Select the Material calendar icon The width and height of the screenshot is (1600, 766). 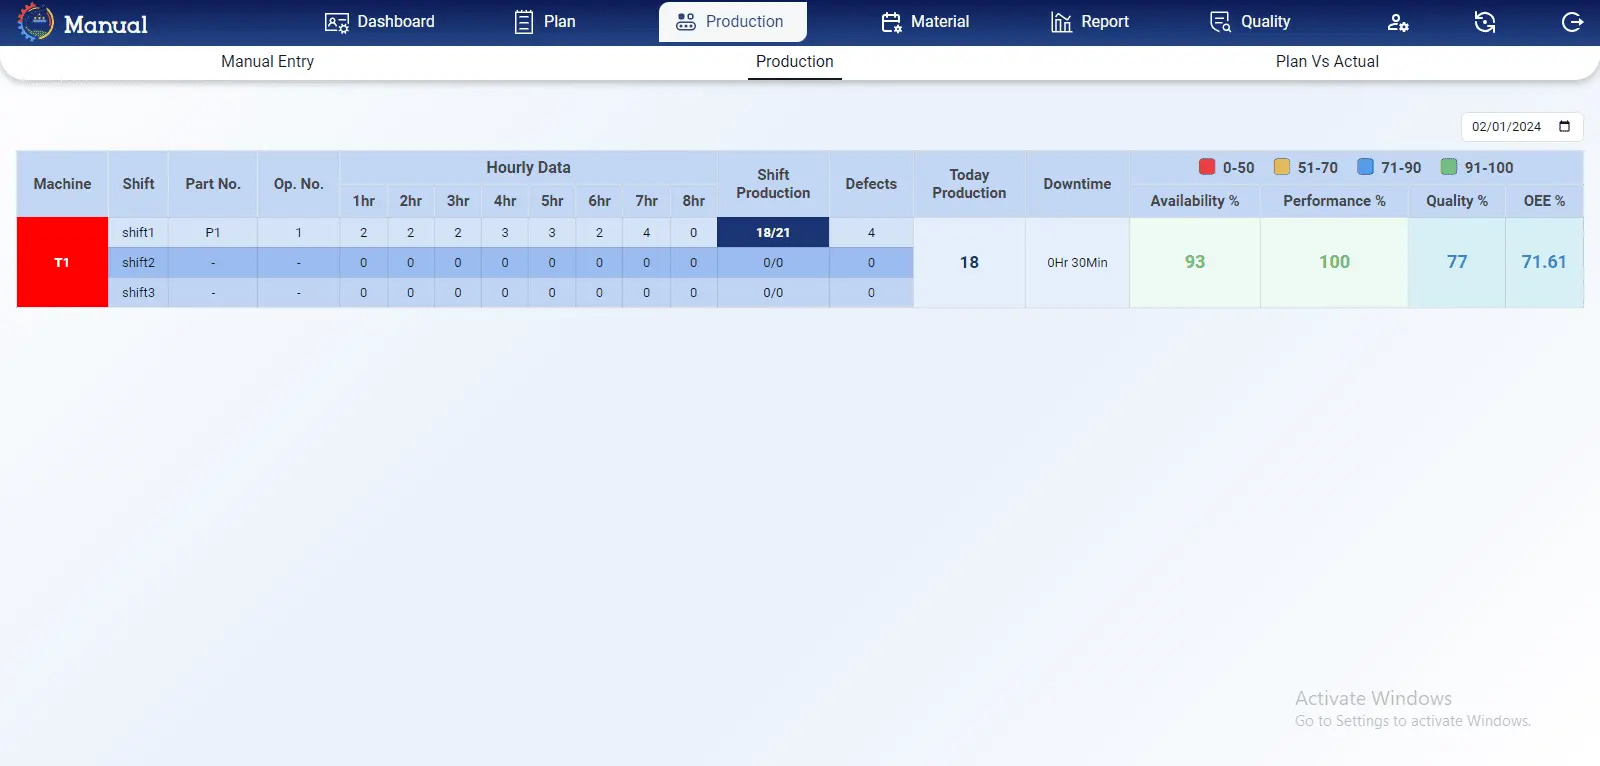click(x=891, y=22)
